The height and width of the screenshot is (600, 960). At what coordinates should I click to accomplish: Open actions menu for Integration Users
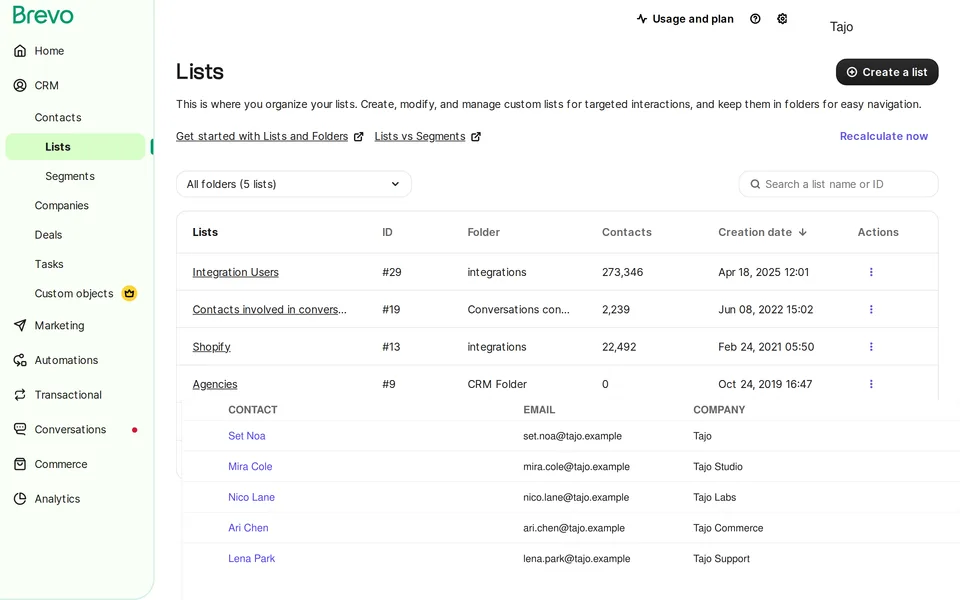[871, 272]
